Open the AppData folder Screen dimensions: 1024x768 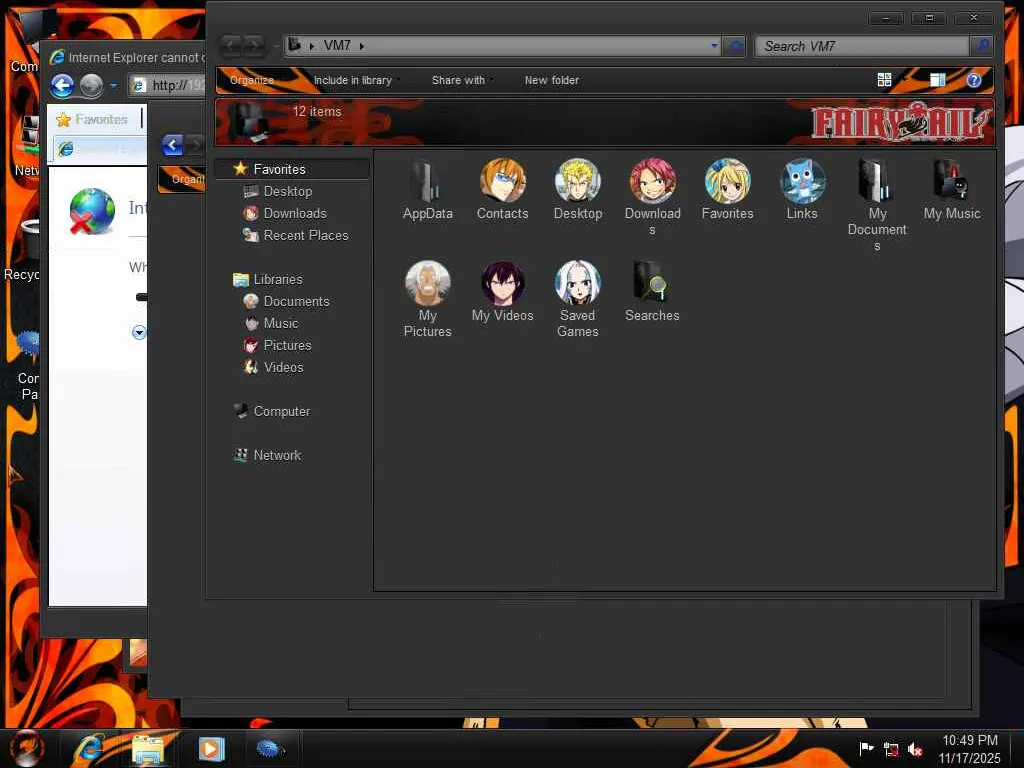[427, 189]
